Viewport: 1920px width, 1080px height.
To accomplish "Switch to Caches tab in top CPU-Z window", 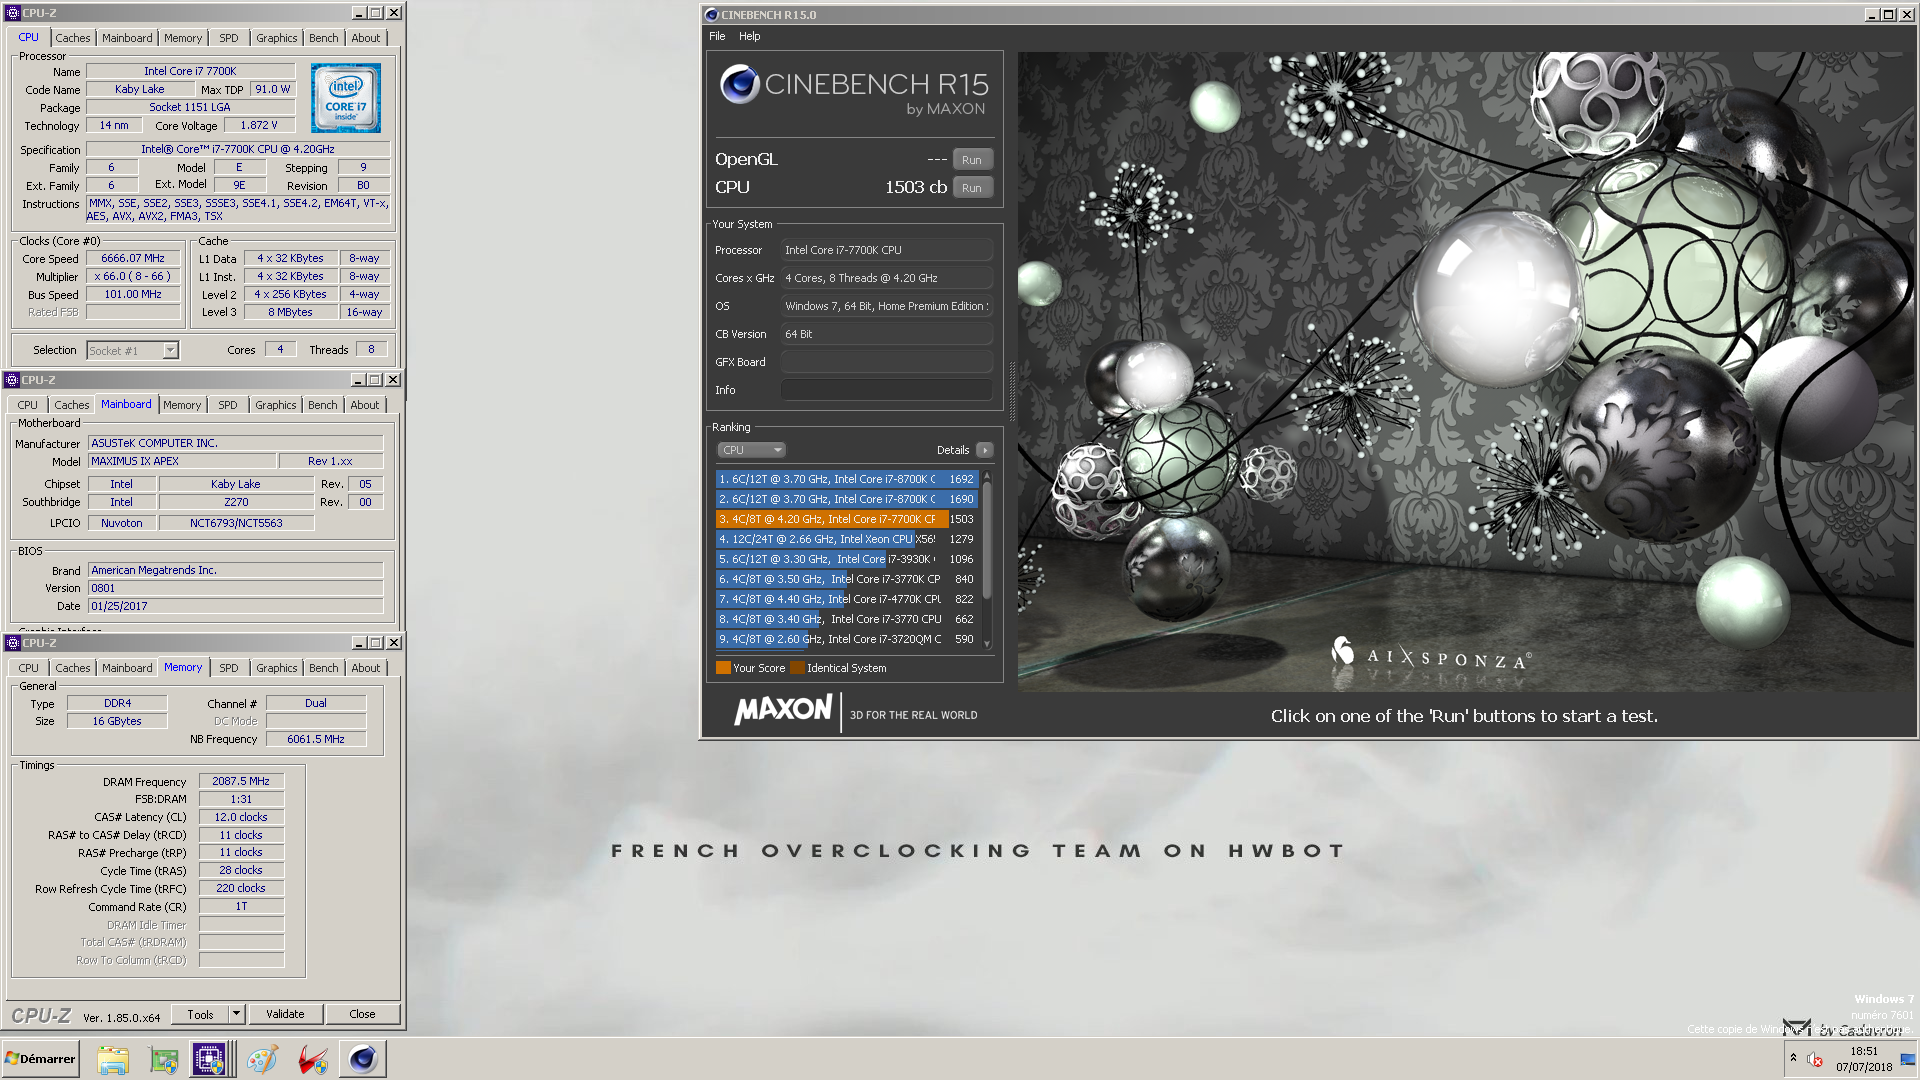I will [x=73, y=38].
